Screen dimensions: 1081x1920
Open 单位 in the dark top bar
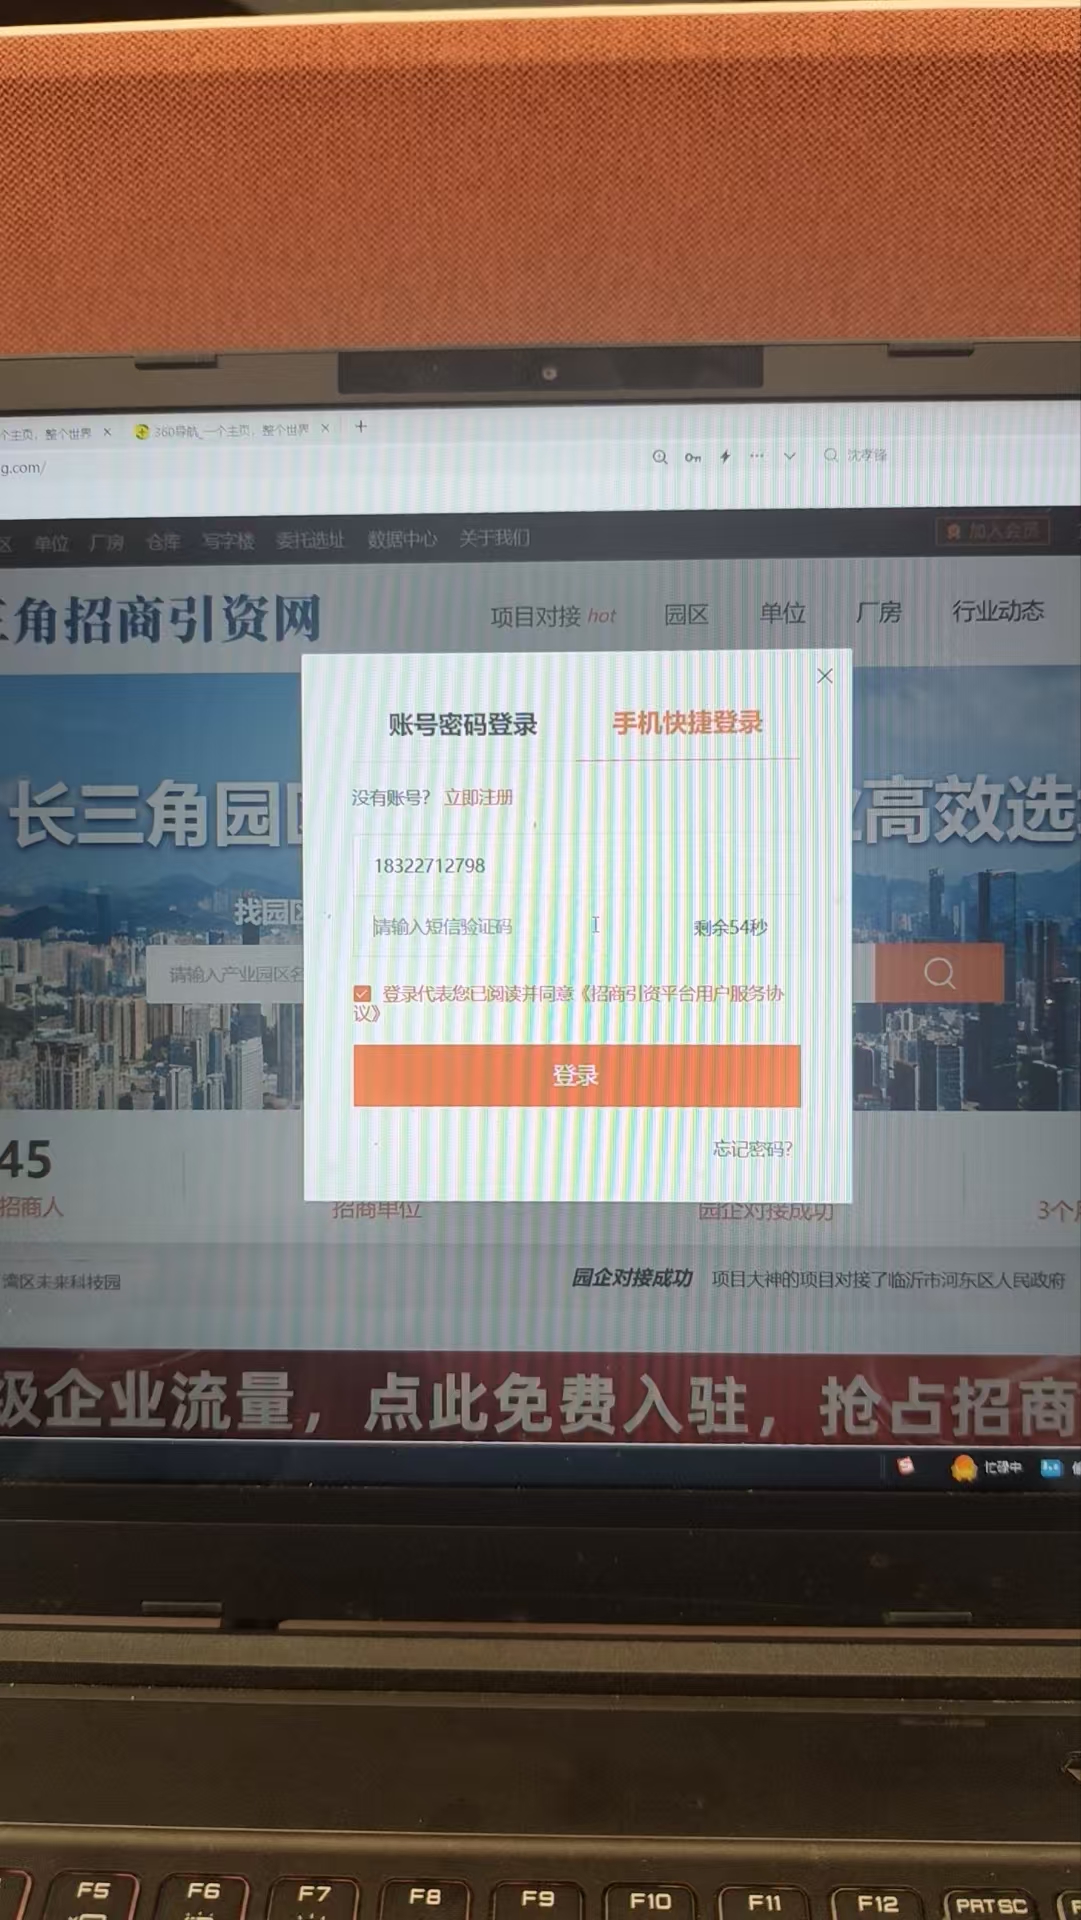(x=51, y=543)
